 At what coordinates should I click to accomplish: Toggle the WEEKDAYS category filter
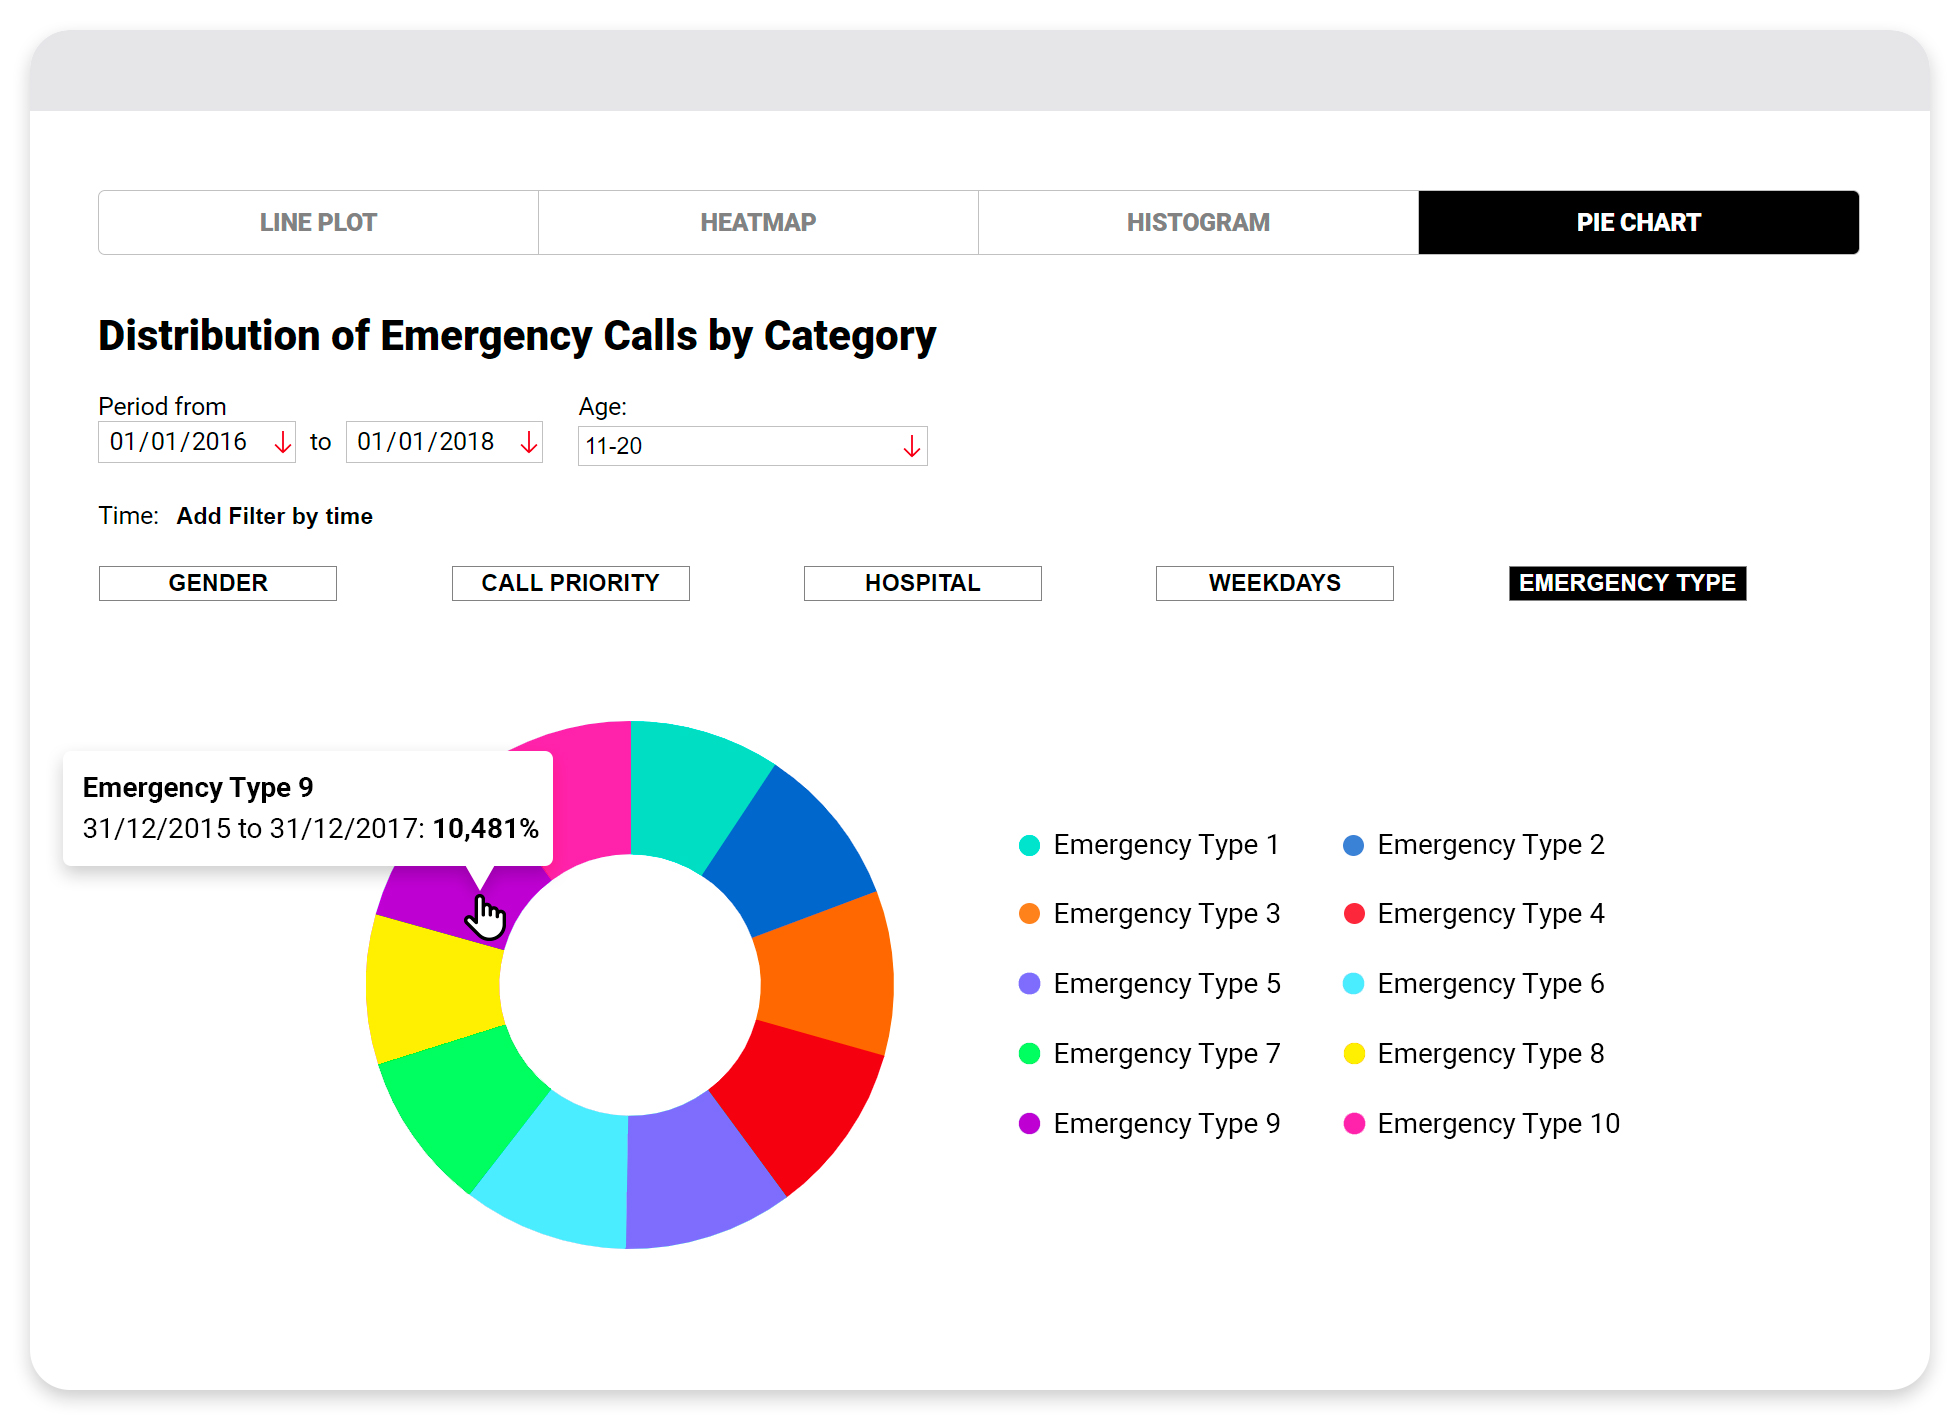1274,583
